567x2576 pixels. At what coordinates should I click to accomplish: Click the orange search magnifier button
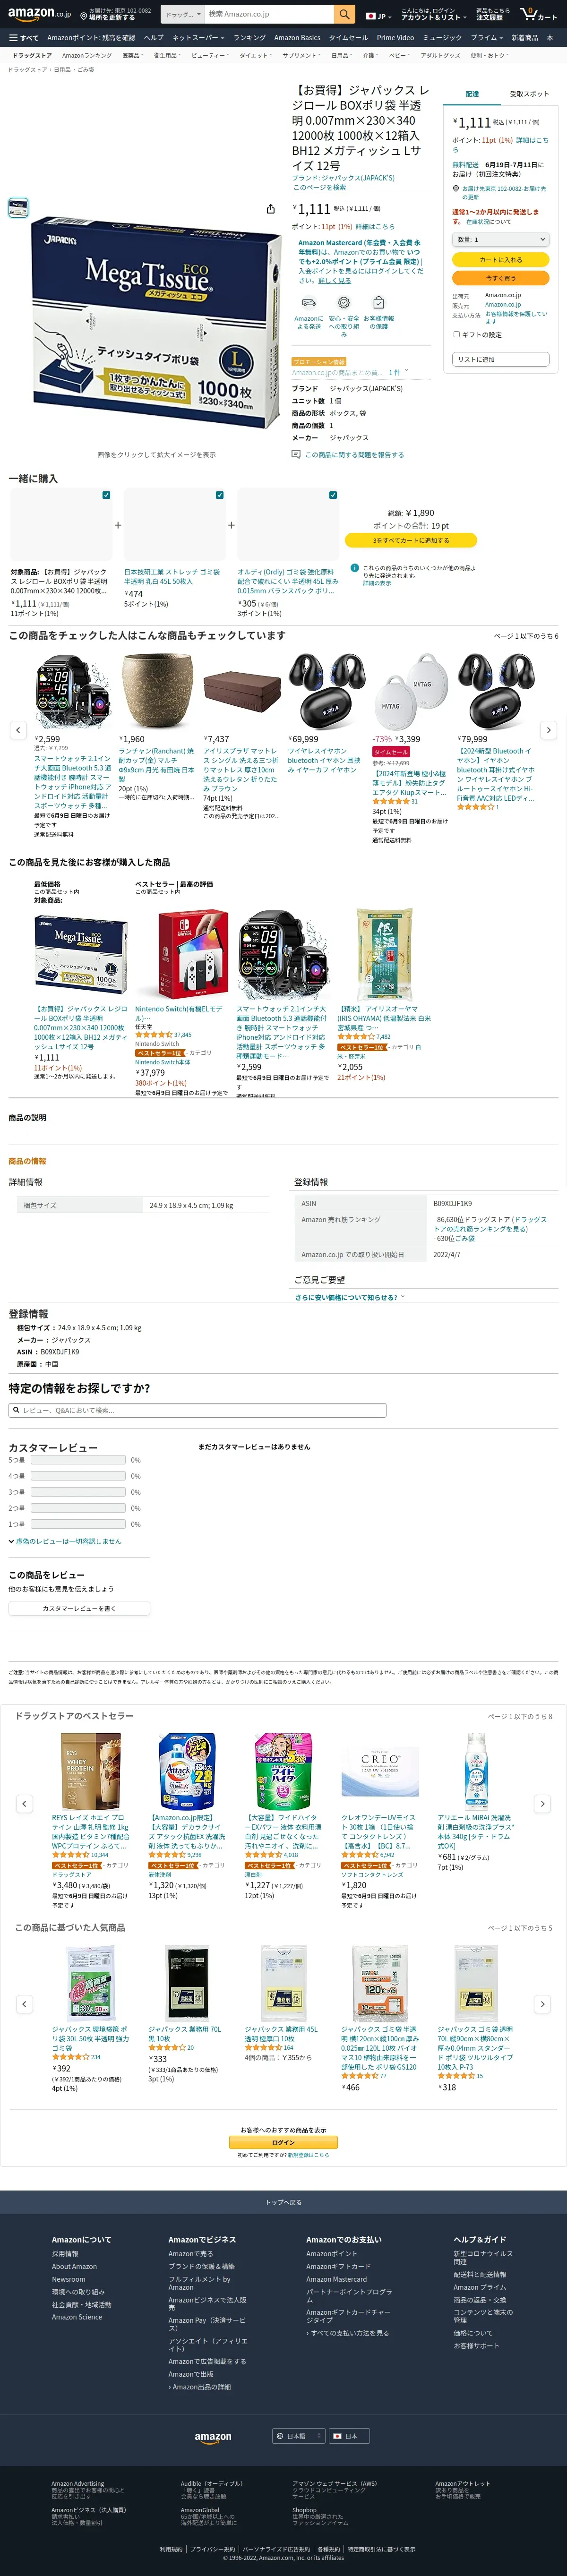point(344,14)
